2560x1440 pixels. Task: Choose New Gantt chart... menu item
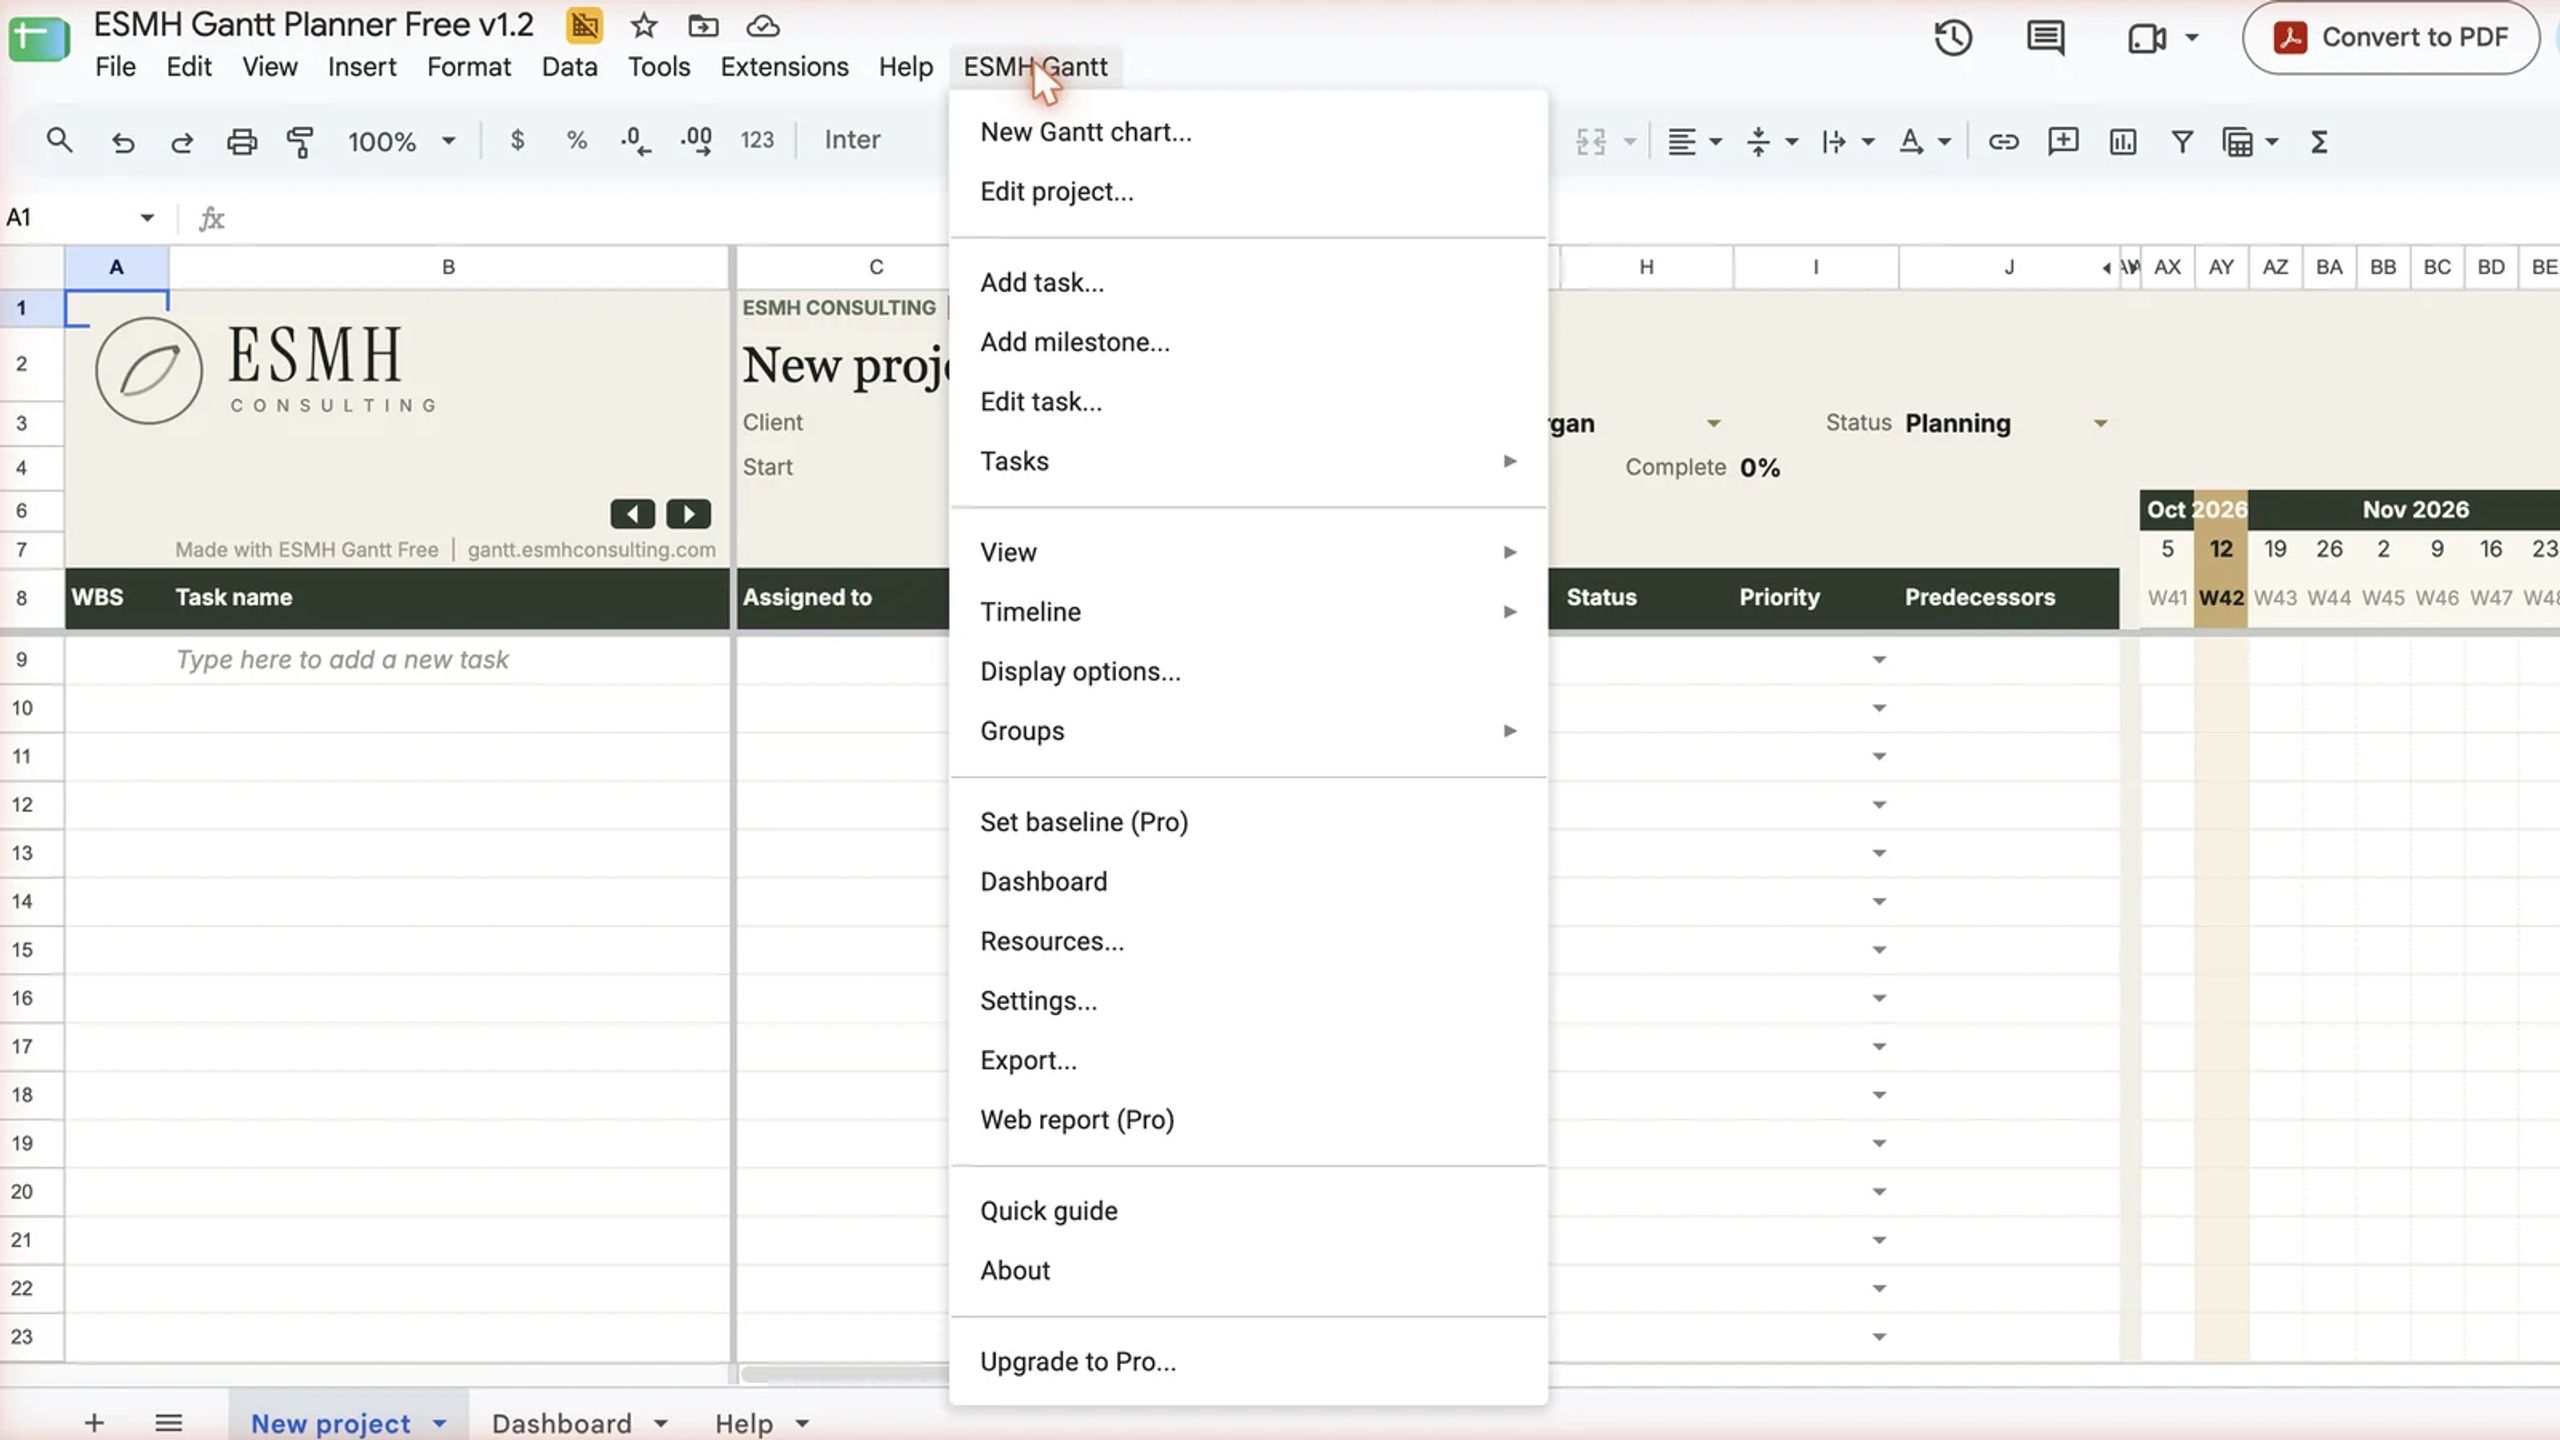pos(1248,132)
